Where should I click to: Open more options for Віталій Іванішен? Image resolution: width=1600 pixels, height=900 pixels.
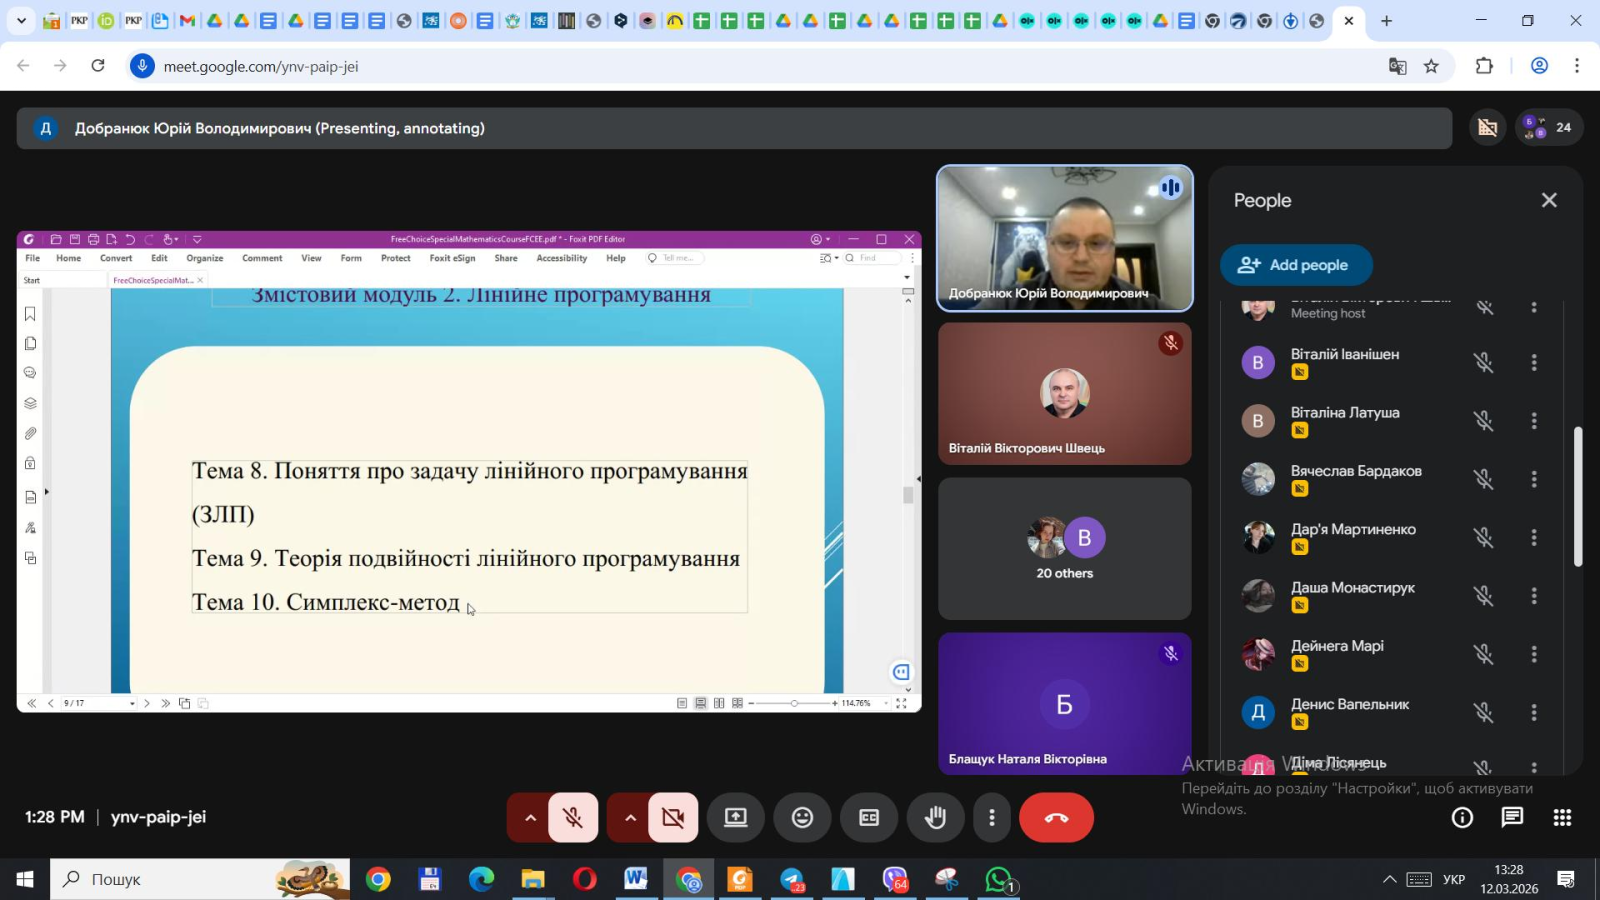[1534, 363]
